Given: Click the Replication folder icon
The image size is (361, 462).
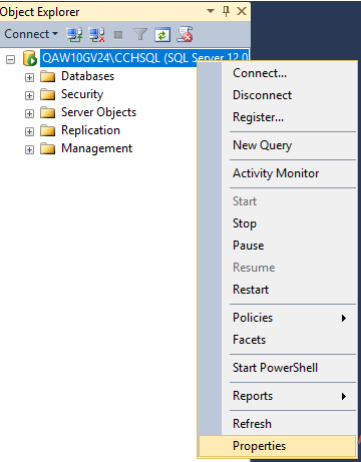Looking at the screenshot, I should tap(48, 131).
